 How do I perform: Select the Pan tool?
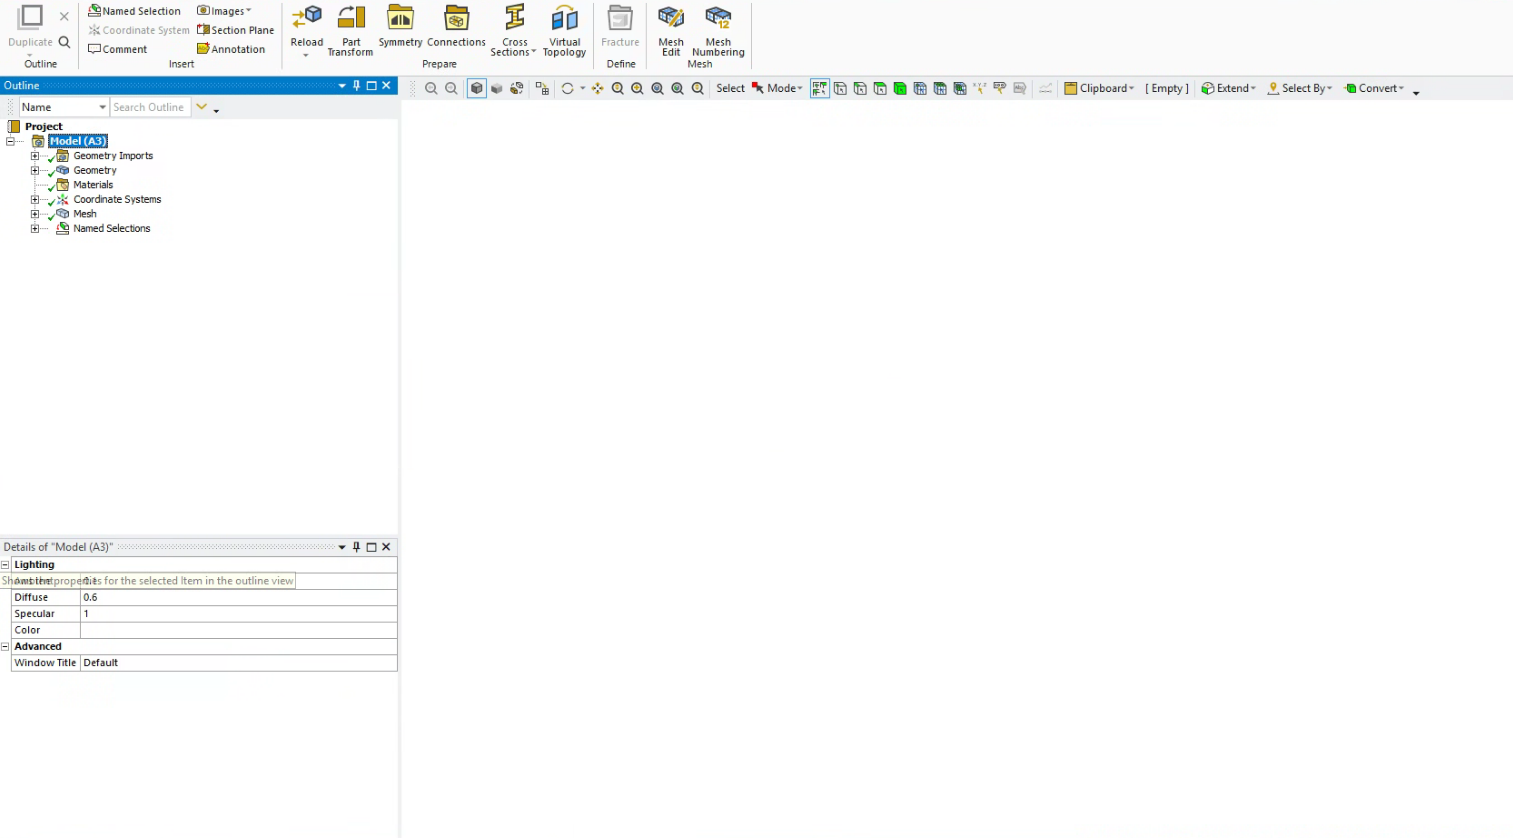point(597,88)
